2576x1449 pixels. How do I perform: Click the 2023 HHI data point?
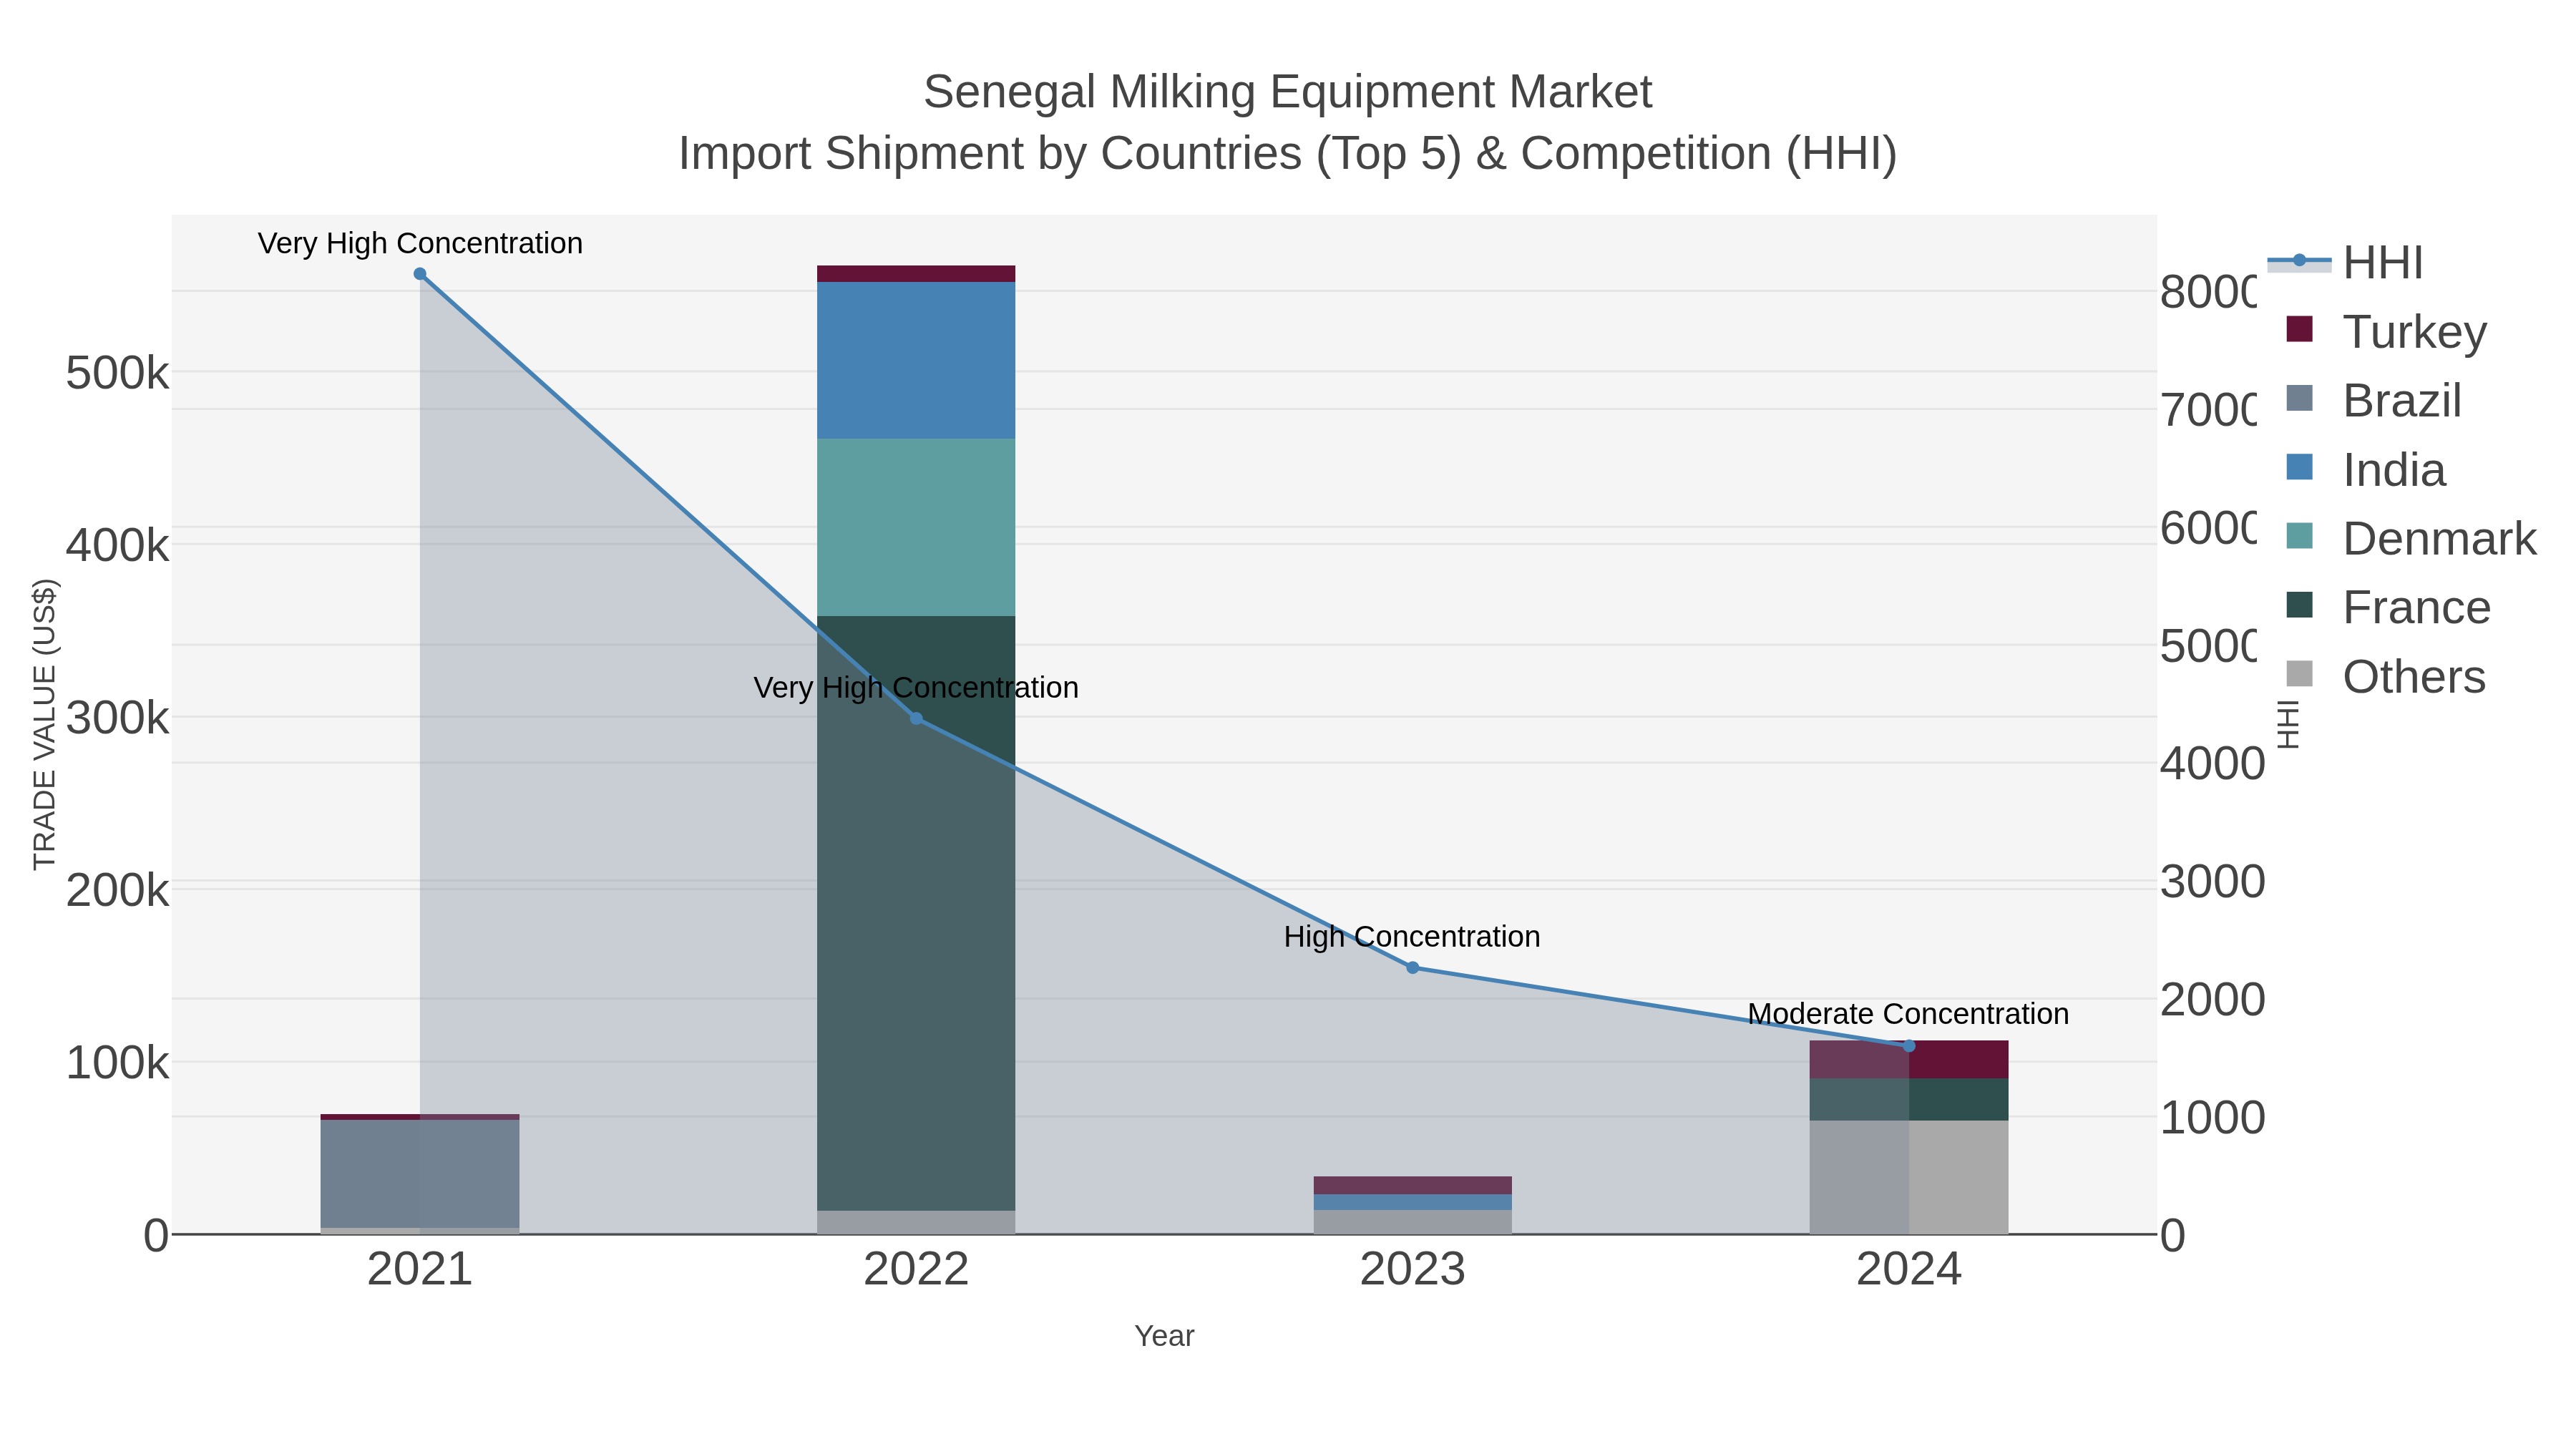(x=1413, y=967)
